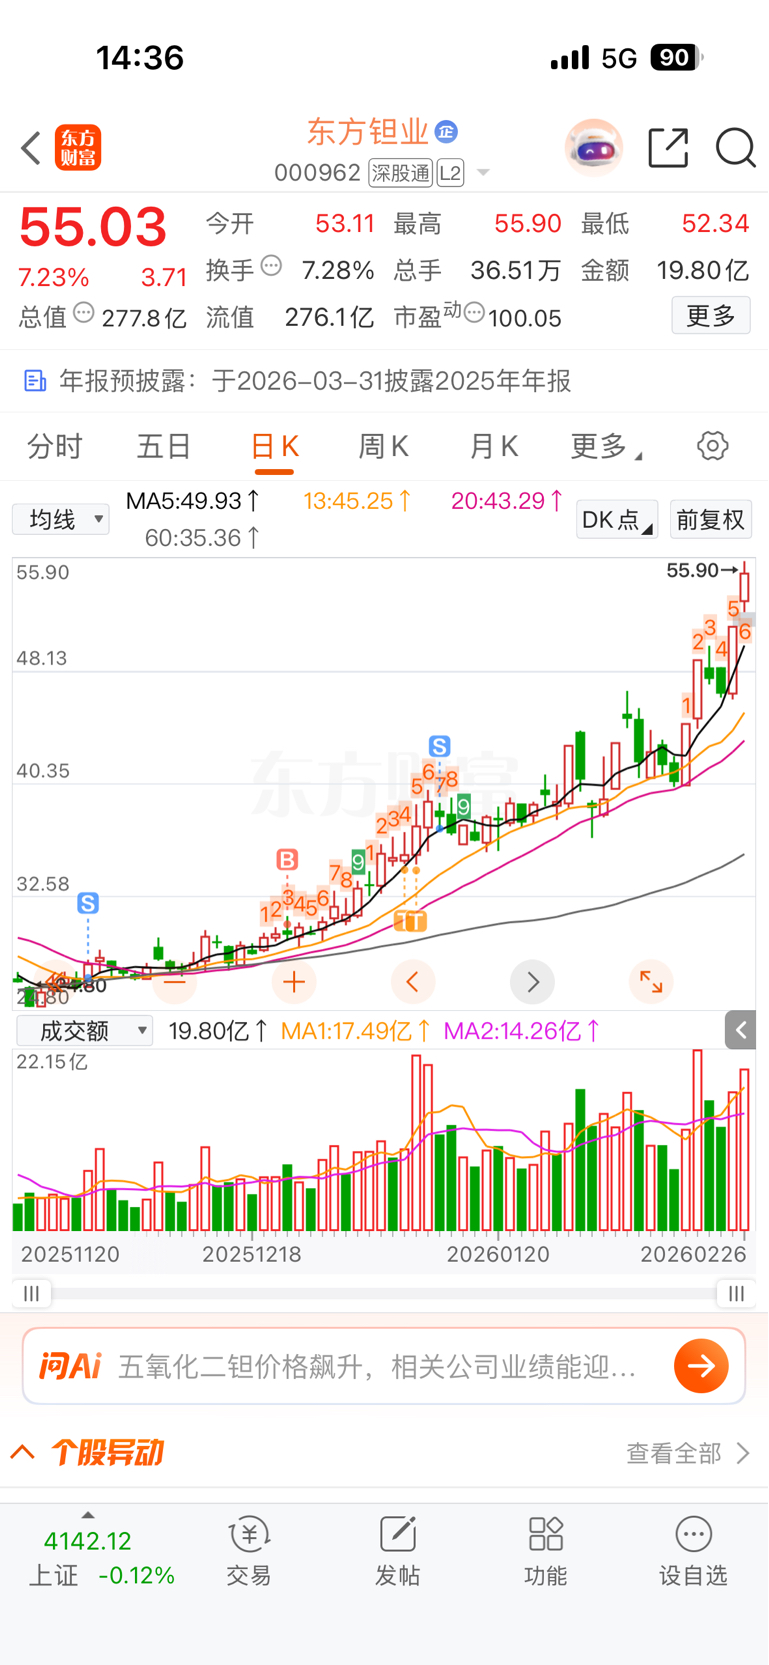
Task: Tap the MA2:14.26亿 volume label
Action: click(522, 1030)
